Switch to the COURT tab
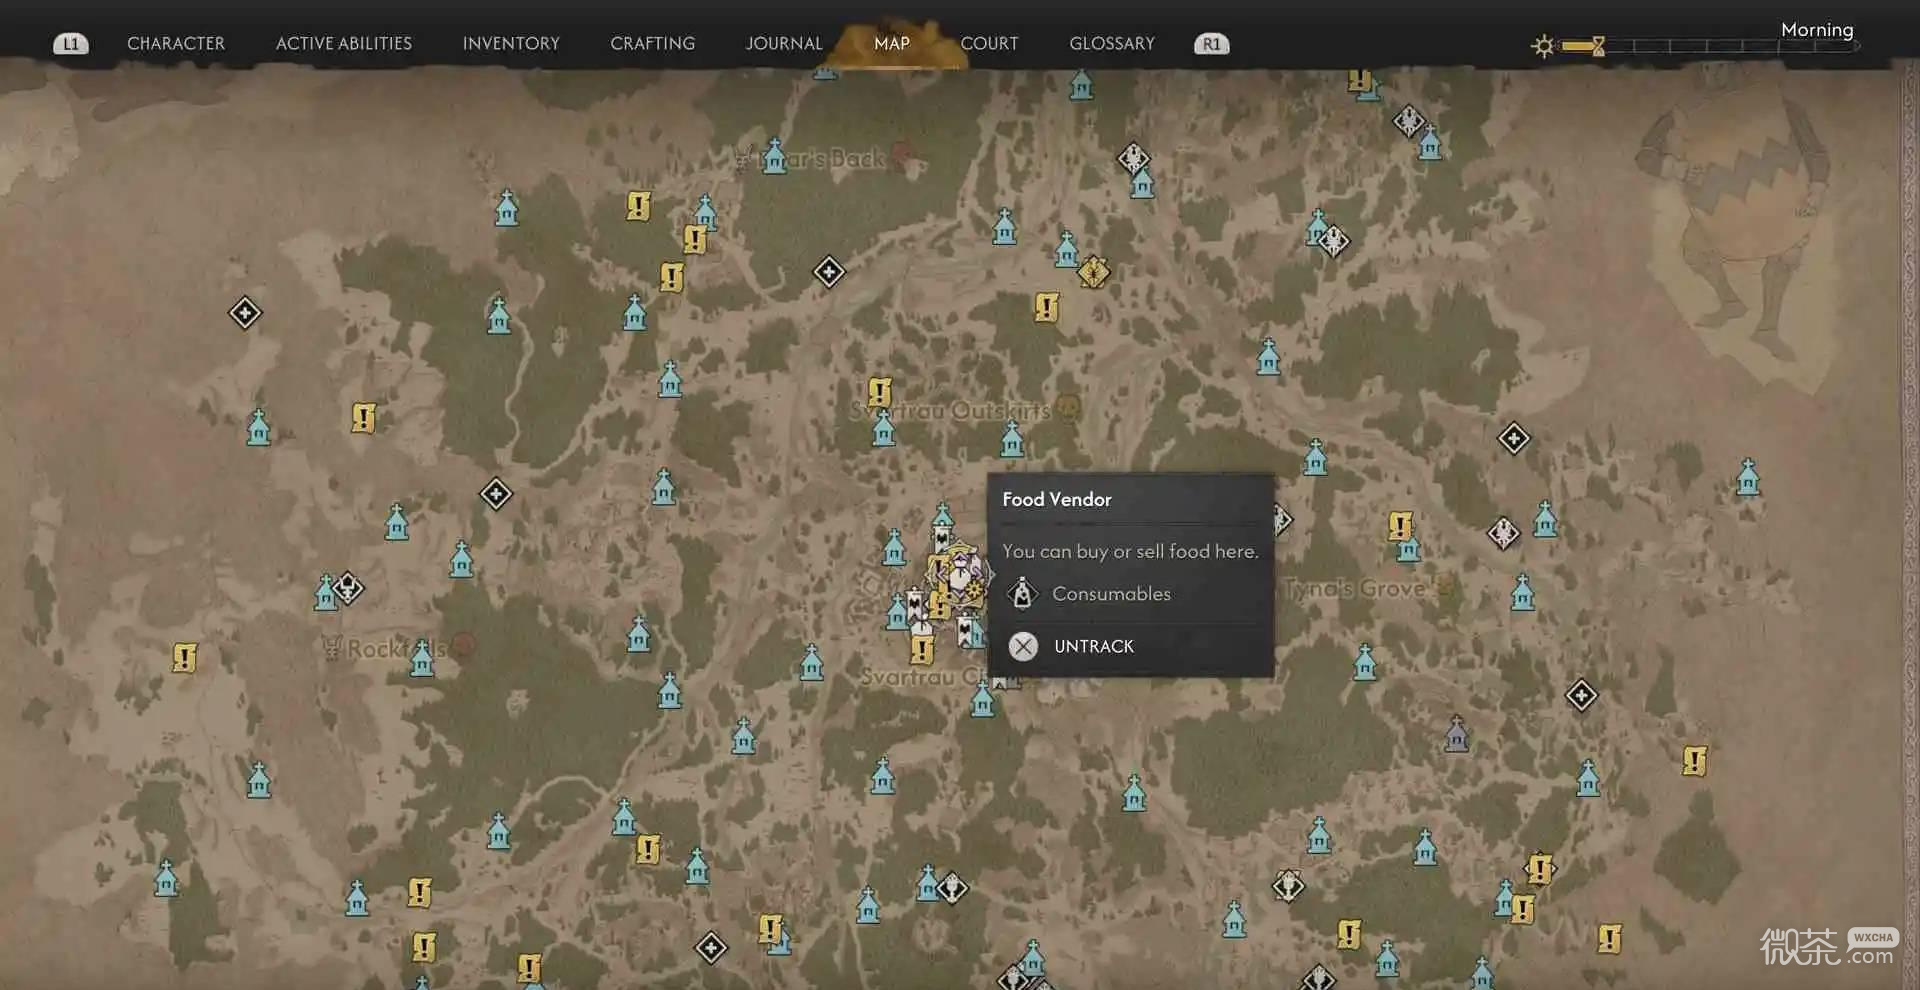 (990, 44)
